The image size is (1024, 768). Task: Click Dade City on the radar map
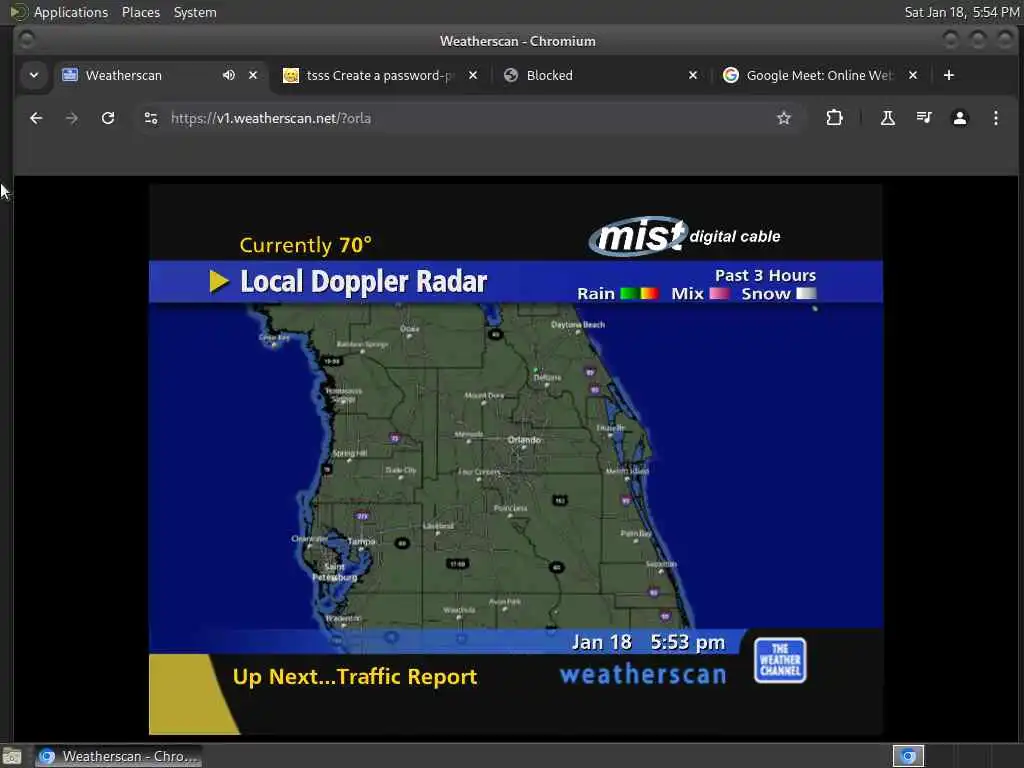pos(400,470)
